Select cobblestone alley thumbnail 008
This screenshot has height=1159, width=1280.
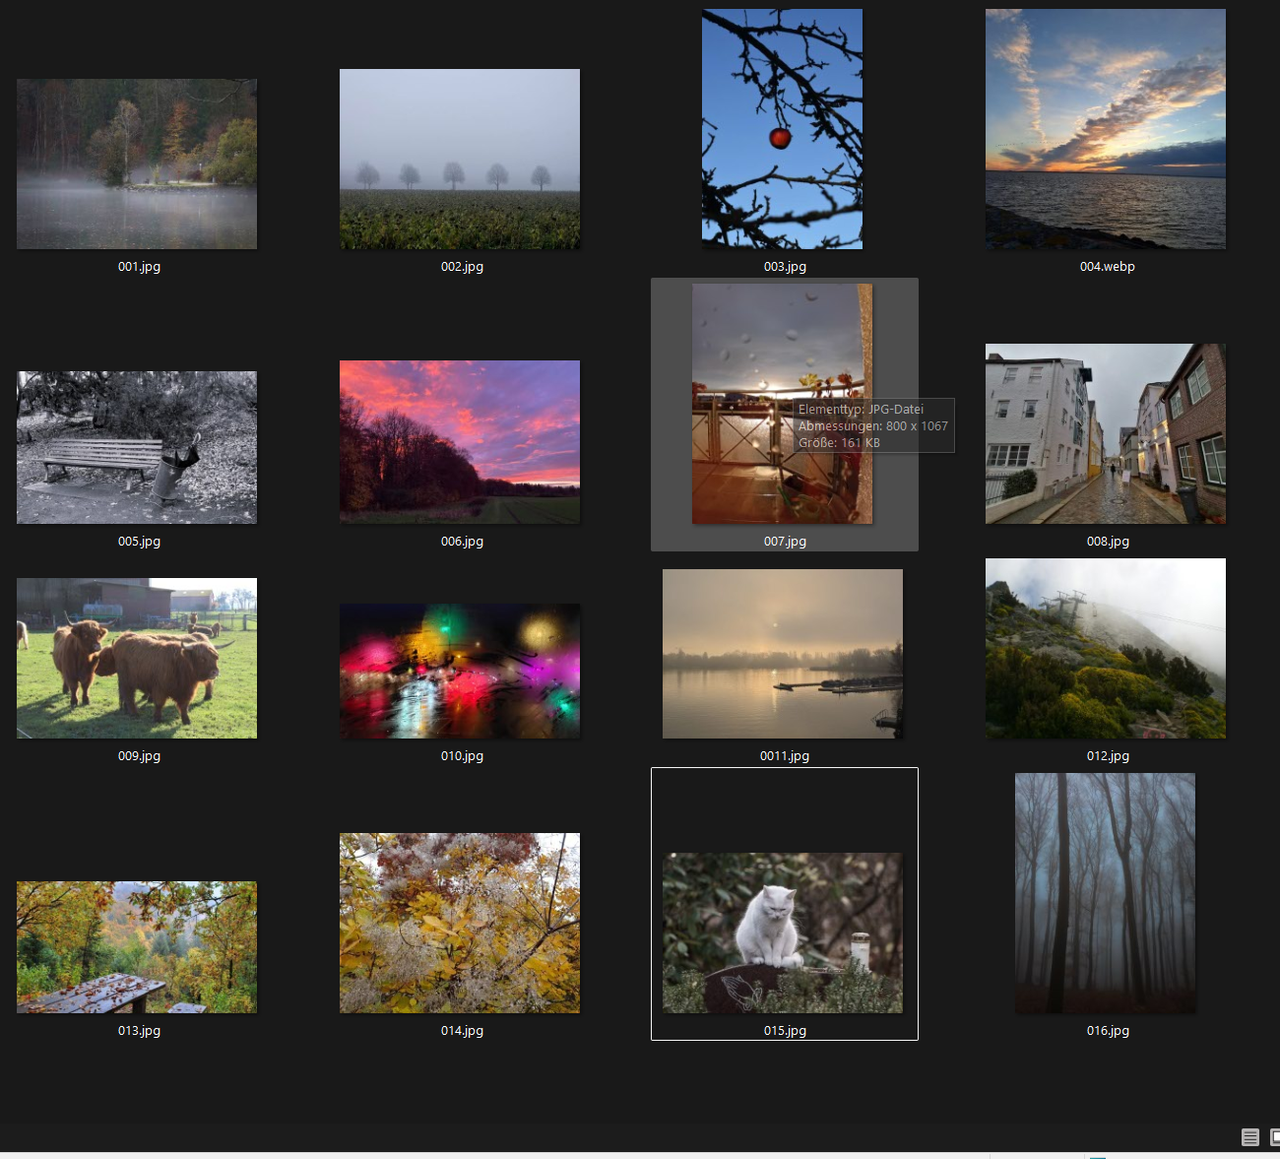1106,434
